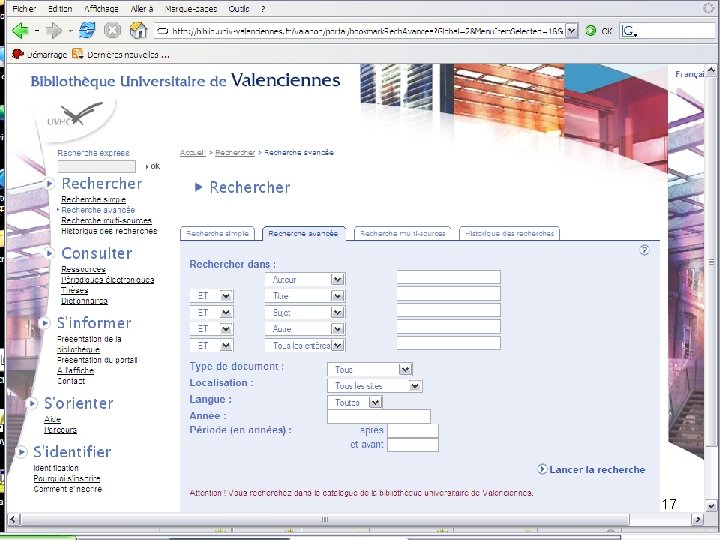This screenshot has width=720, height=540.
Task: Select the Recherche avancée tab
Action: tap(303, 233)
